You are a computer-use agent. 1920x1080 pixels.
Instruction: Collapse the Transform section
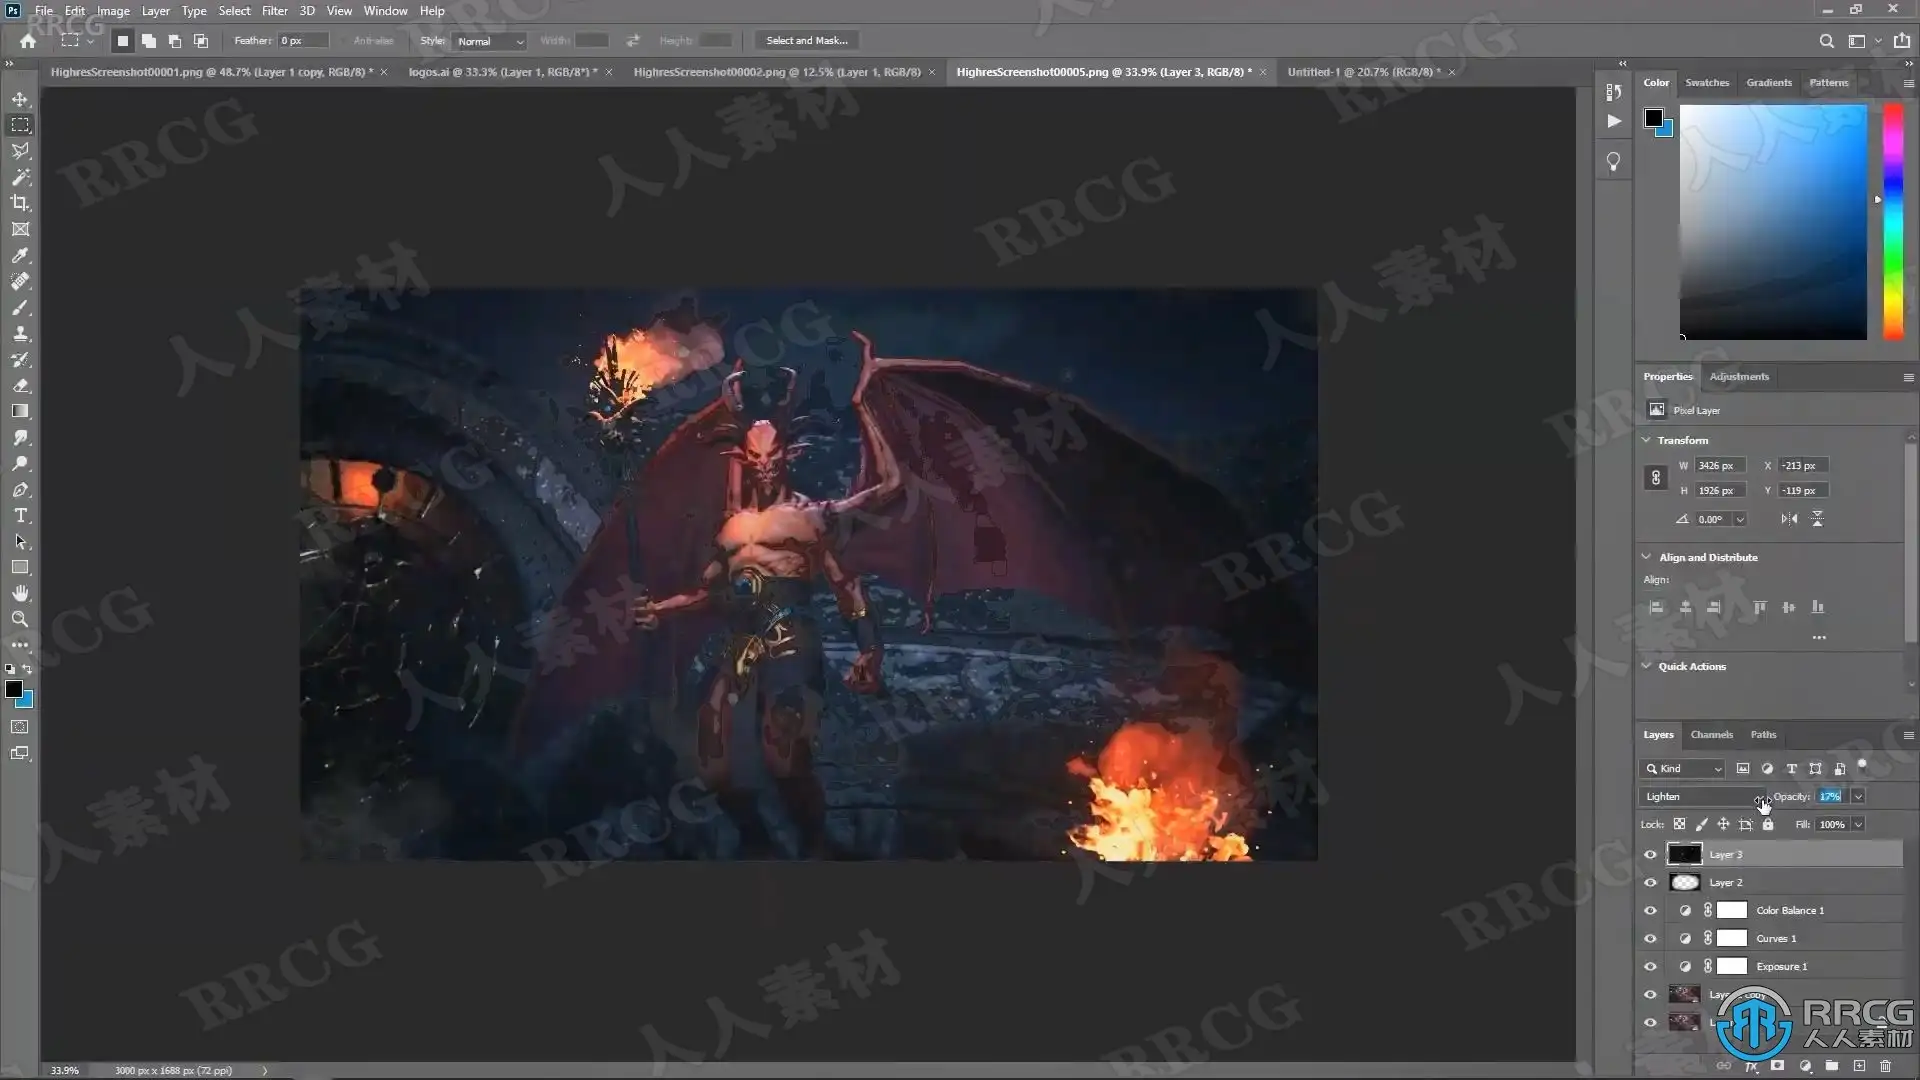pos(1647,440)
